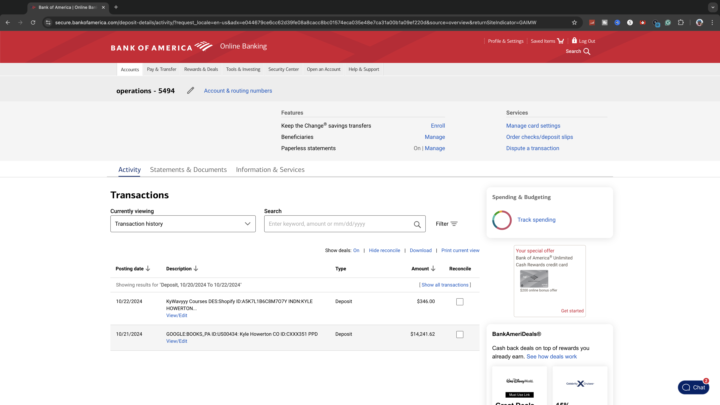
Task: Open the Chat bubble button
Action: (x=693, y=387)
